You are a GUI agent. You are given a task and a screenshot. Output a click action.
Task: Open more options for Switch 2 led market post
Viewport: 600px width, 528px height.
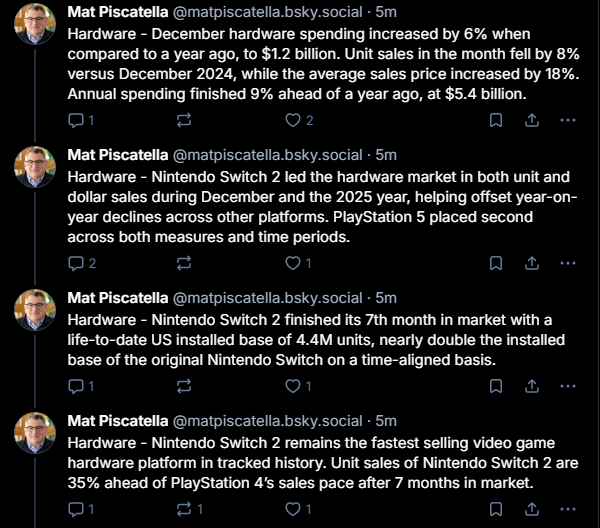coord(568,264)
